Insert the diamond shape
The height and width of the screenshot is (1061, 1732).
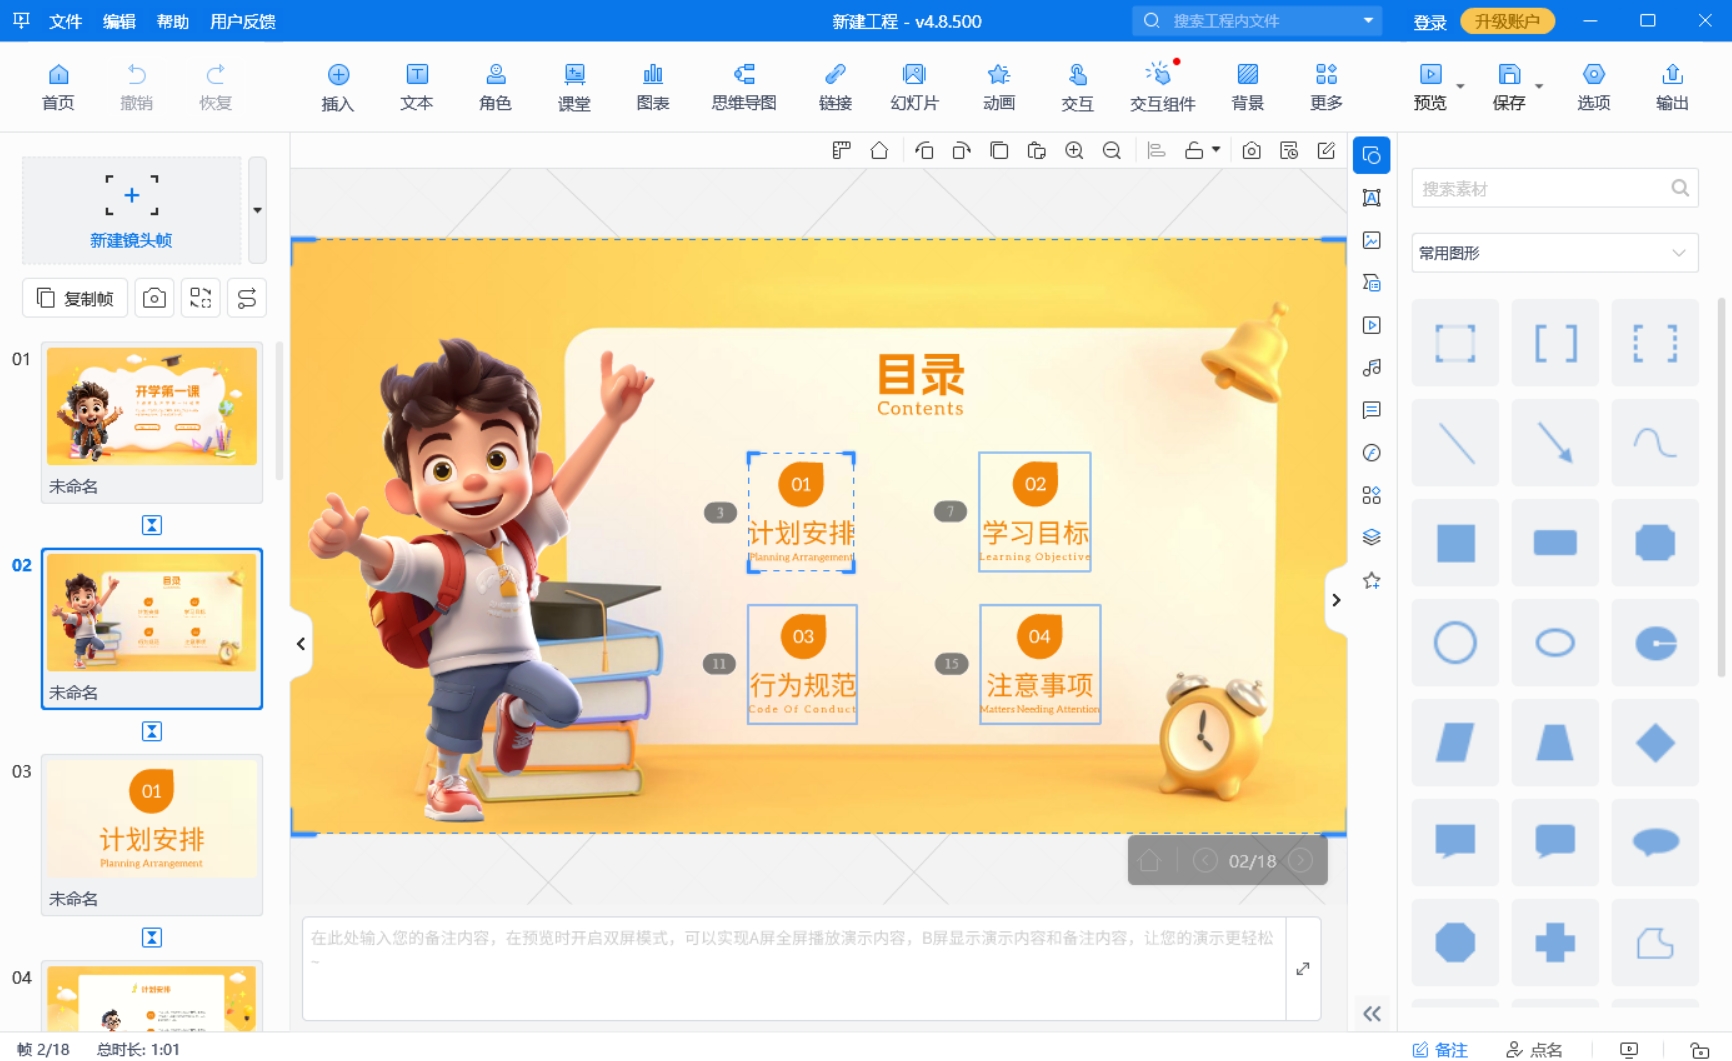(1655, 743)
